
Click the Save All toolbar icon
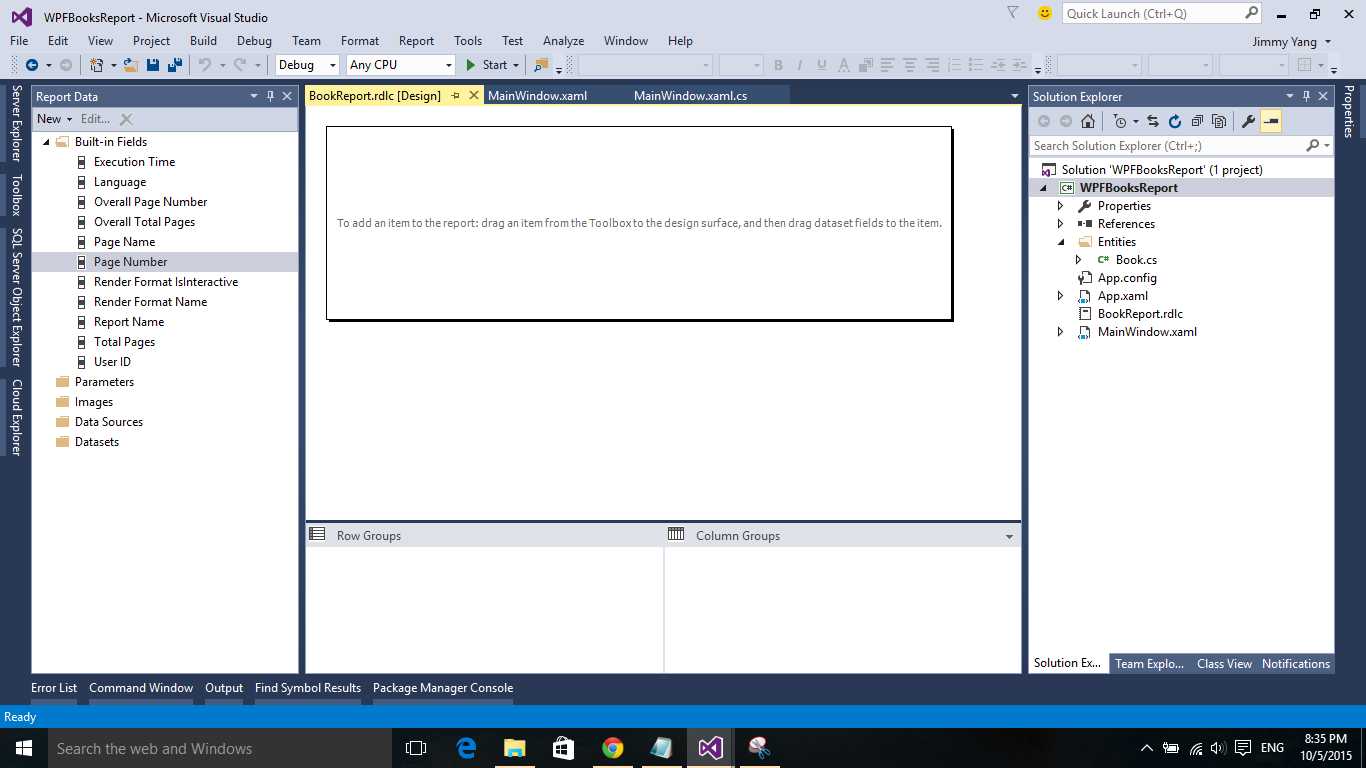[x=175, y=65]
